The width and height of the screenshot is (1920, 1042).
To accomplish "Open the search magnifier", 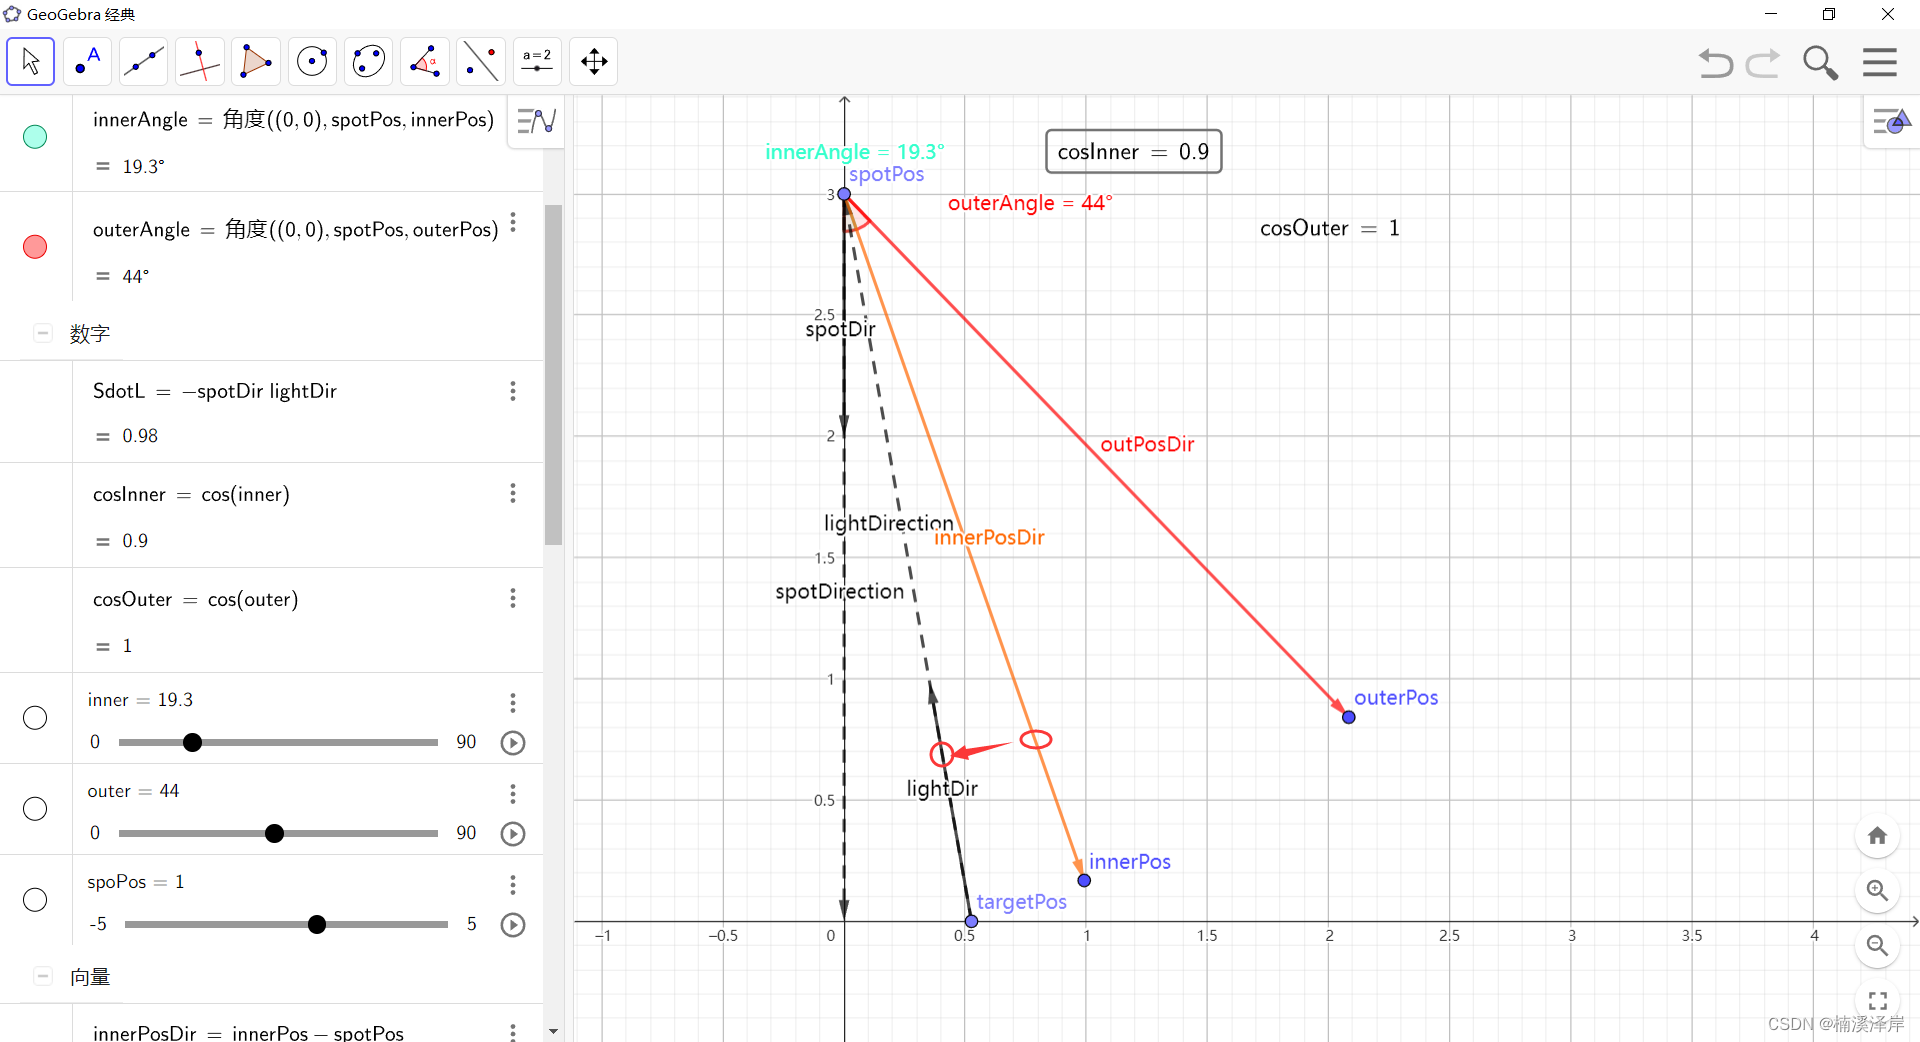I will (x=1820, y=63).
